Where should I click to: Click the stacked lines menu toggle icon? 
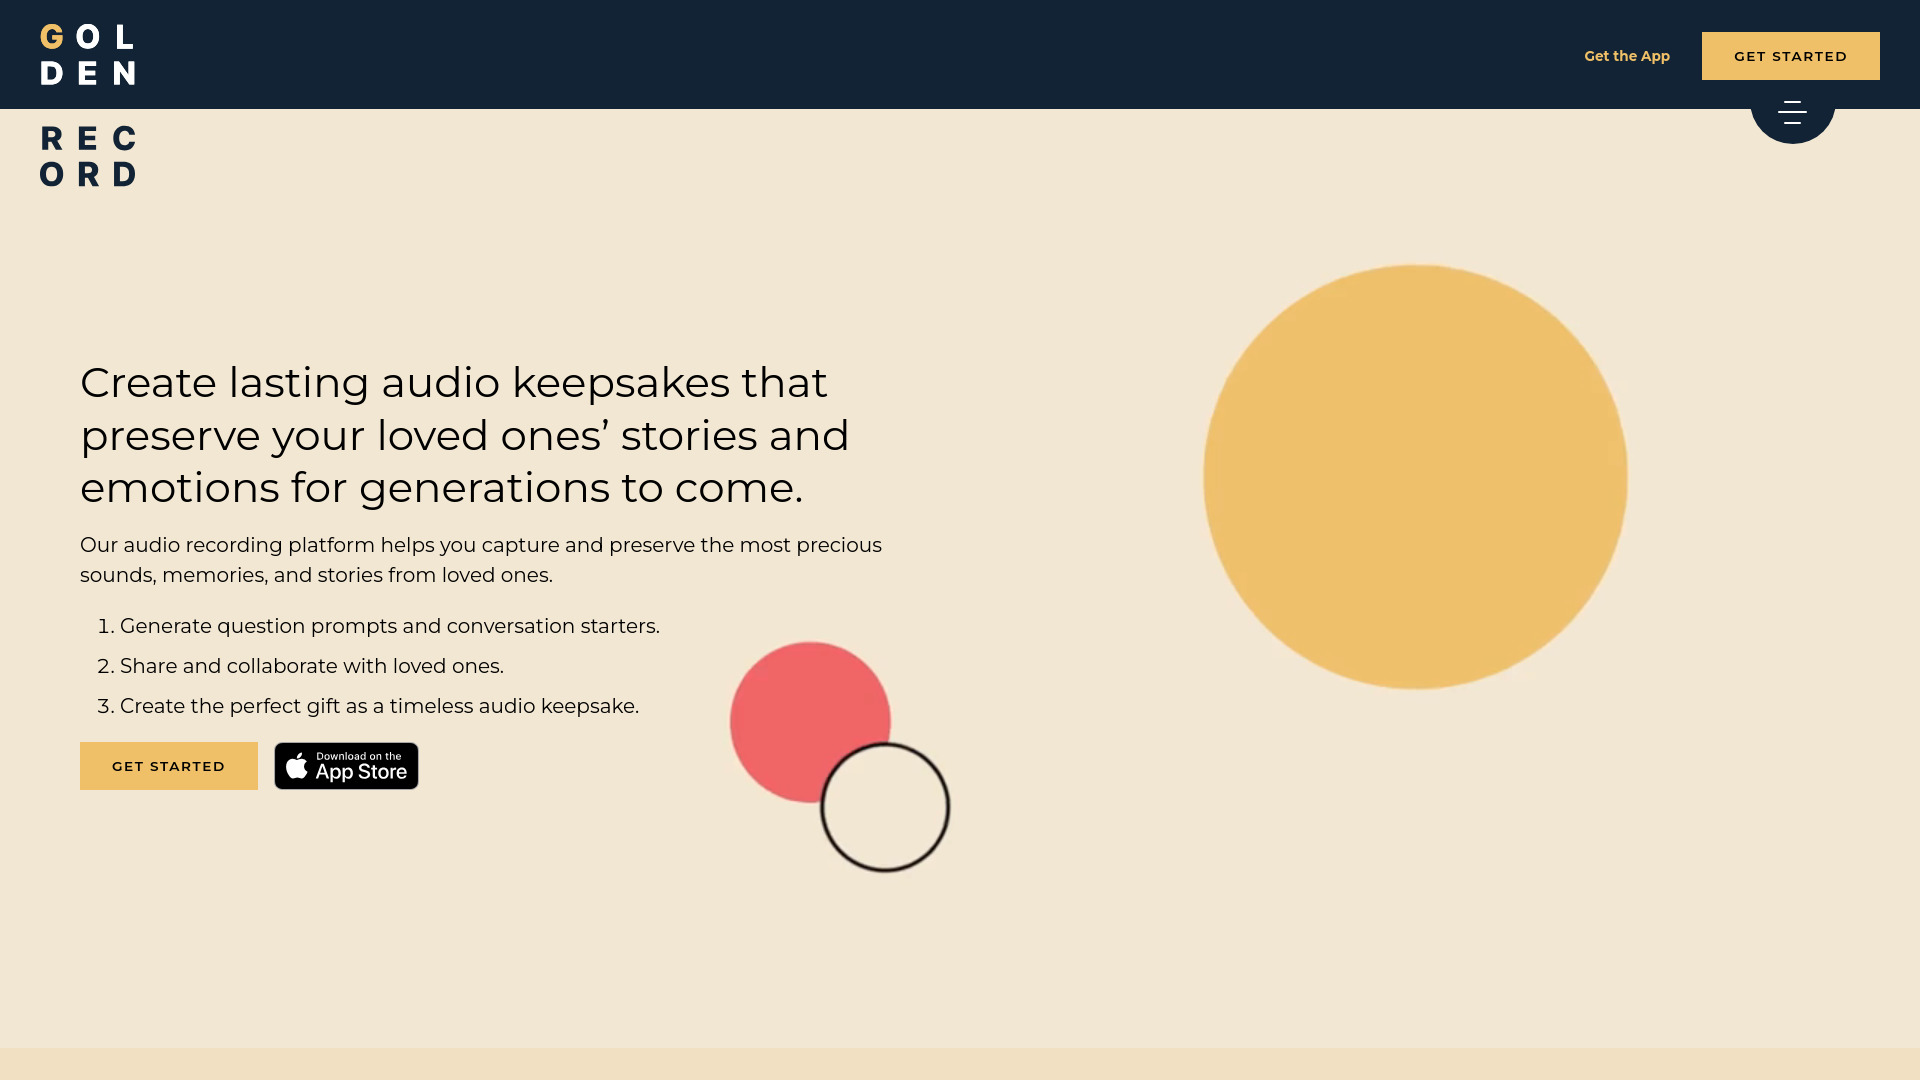click(x=1793, y=109)
